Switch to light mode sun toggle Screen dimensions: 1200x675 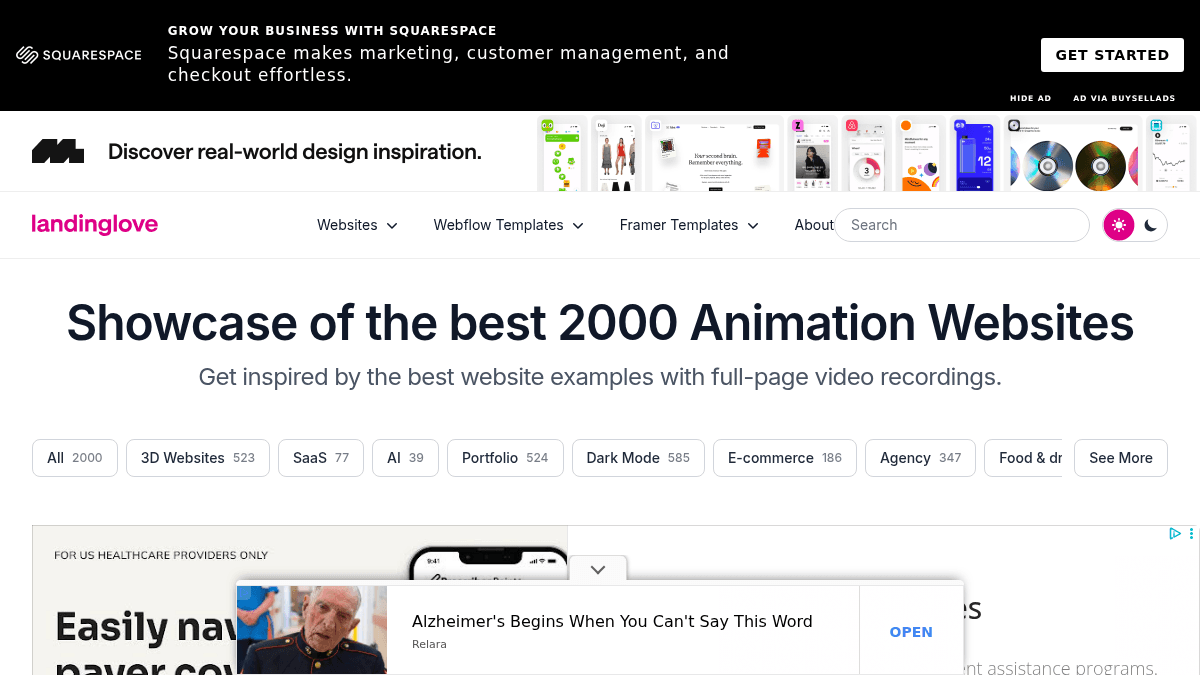click(x=1119, y=225)
